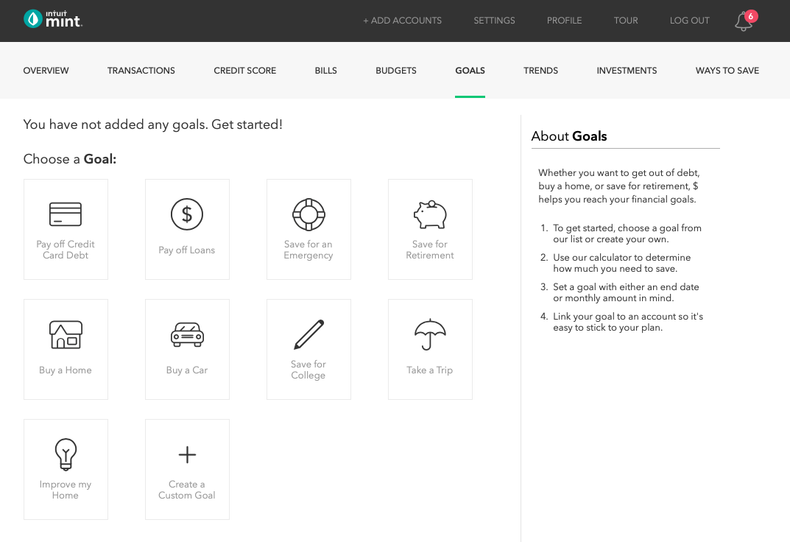Select the dollar sign Pay off Loans icon
The height and width of the screenshot is (542, 790).
click(x=187, y=214)
